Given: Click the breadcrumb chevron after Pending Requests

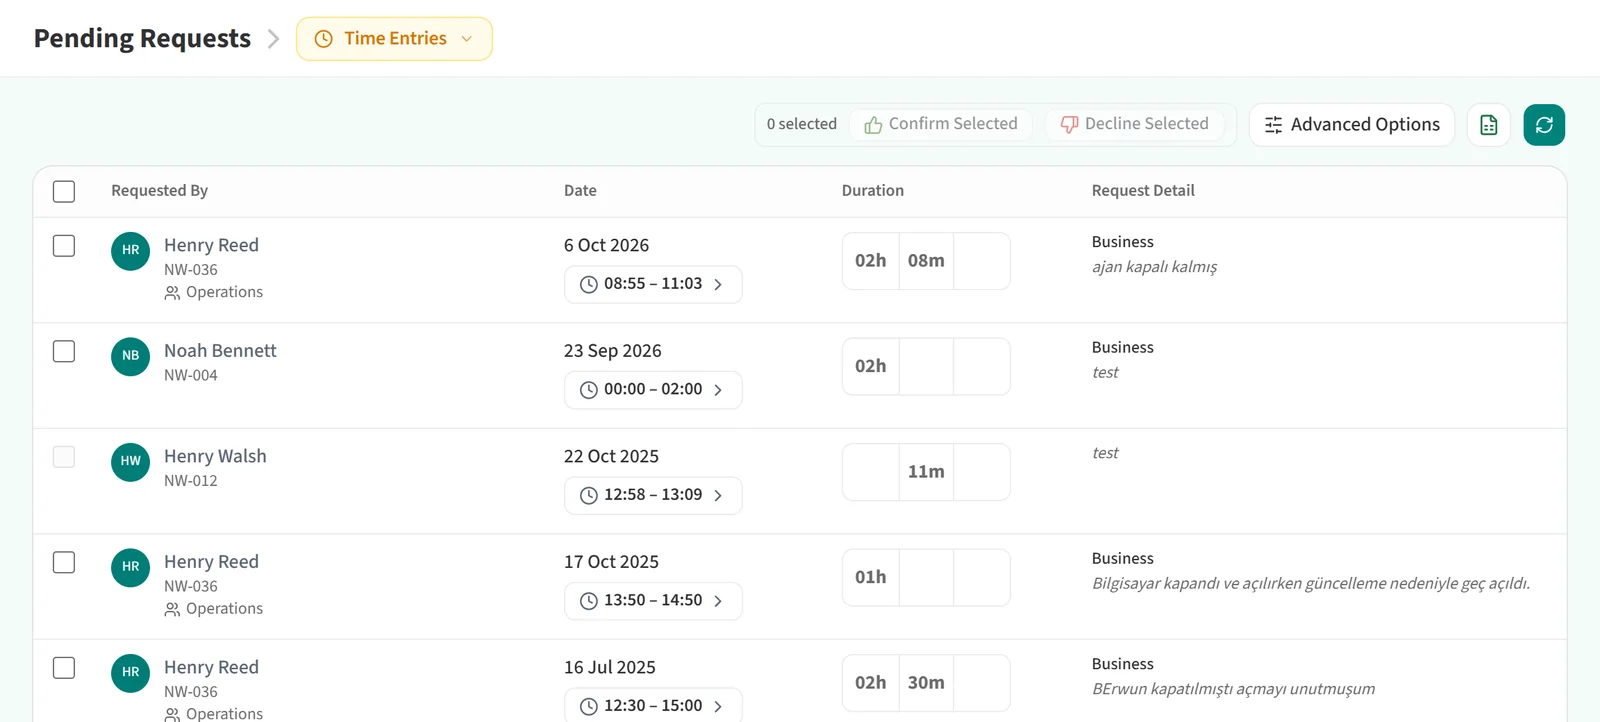Looking at the screenshot, I should pyautogui.click(x=273, y=39).
